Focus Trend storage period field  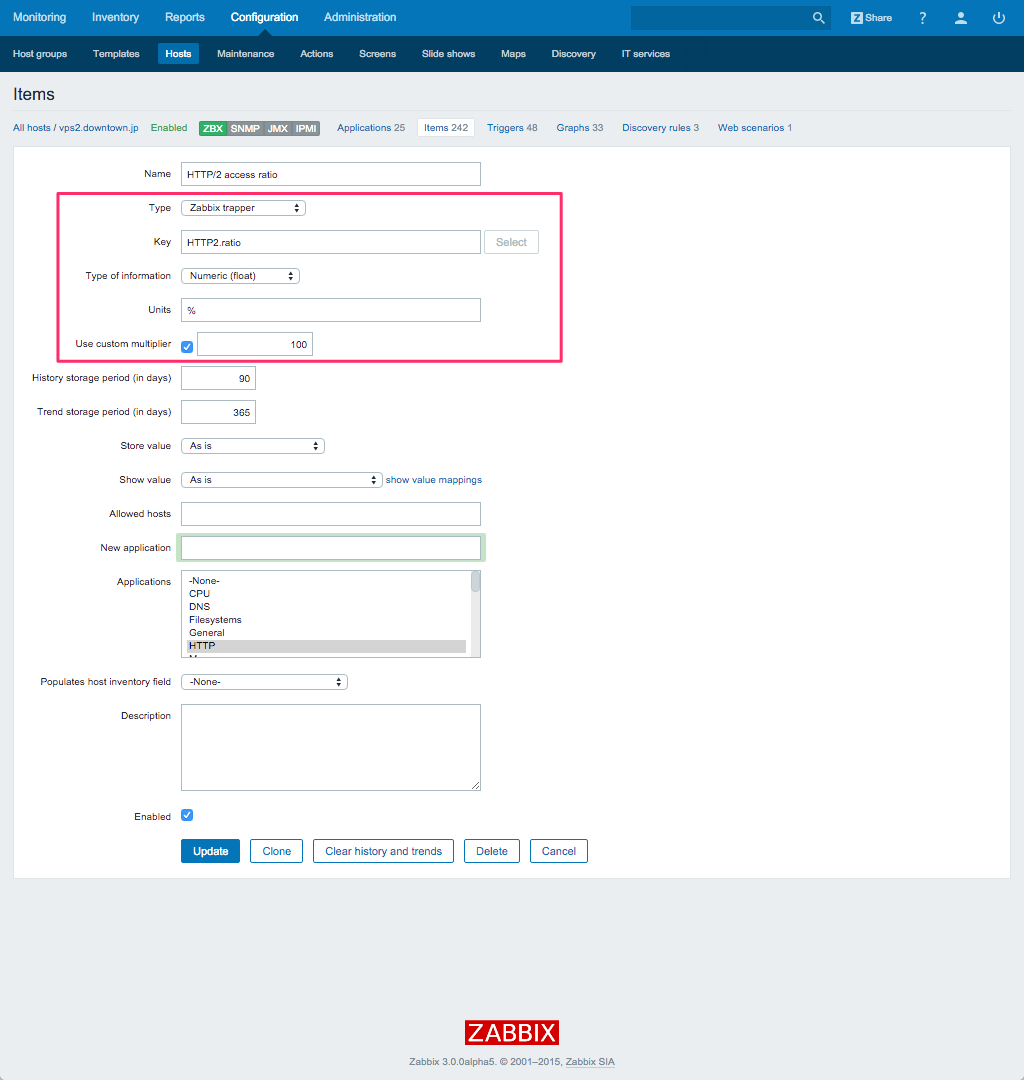point(218,412)
